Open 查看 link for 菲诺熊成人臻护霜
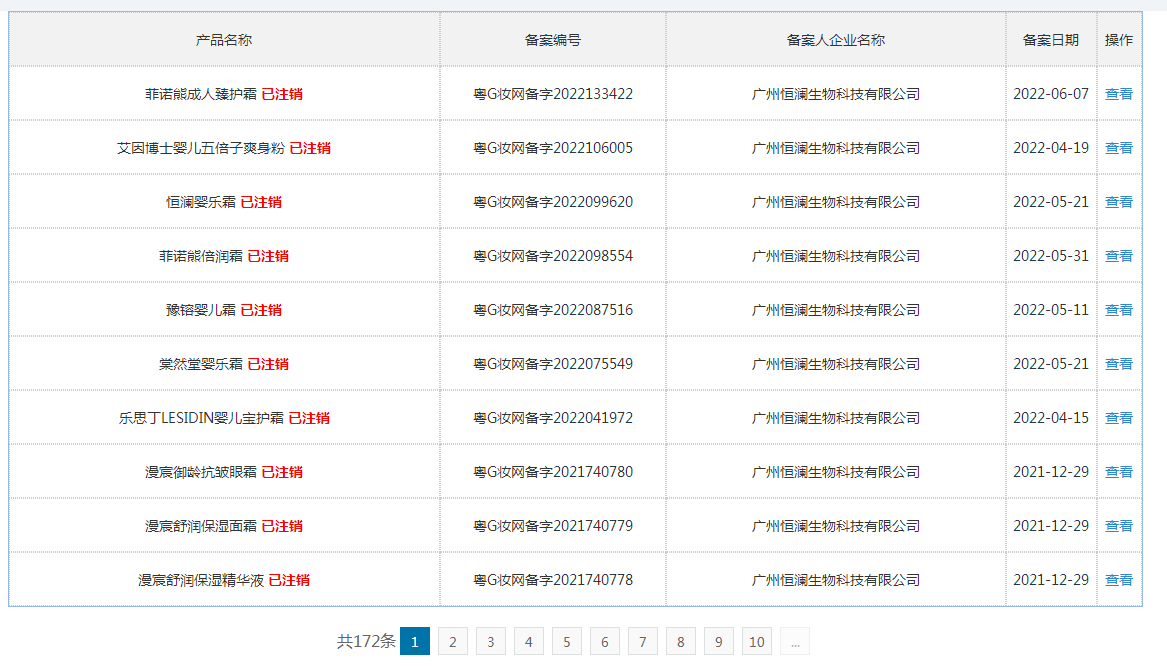The height and width of the screenshot is (666, 1167). (1119, 94)
